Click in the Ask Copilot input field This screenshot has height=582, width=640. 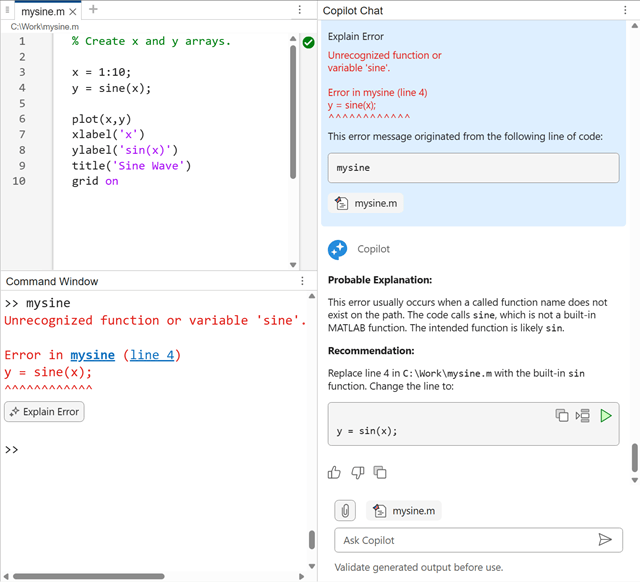(x=465, y=540)
